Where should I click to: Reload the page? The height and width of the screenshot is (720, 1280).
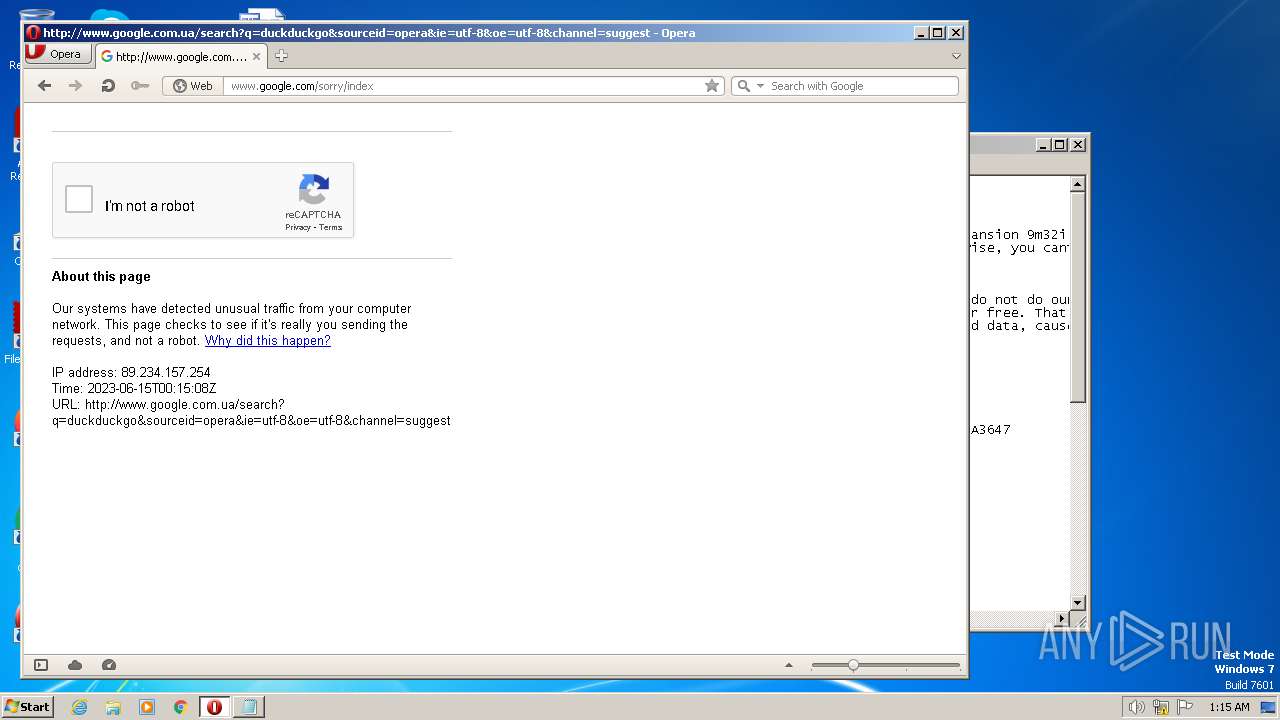coord(108,86)
